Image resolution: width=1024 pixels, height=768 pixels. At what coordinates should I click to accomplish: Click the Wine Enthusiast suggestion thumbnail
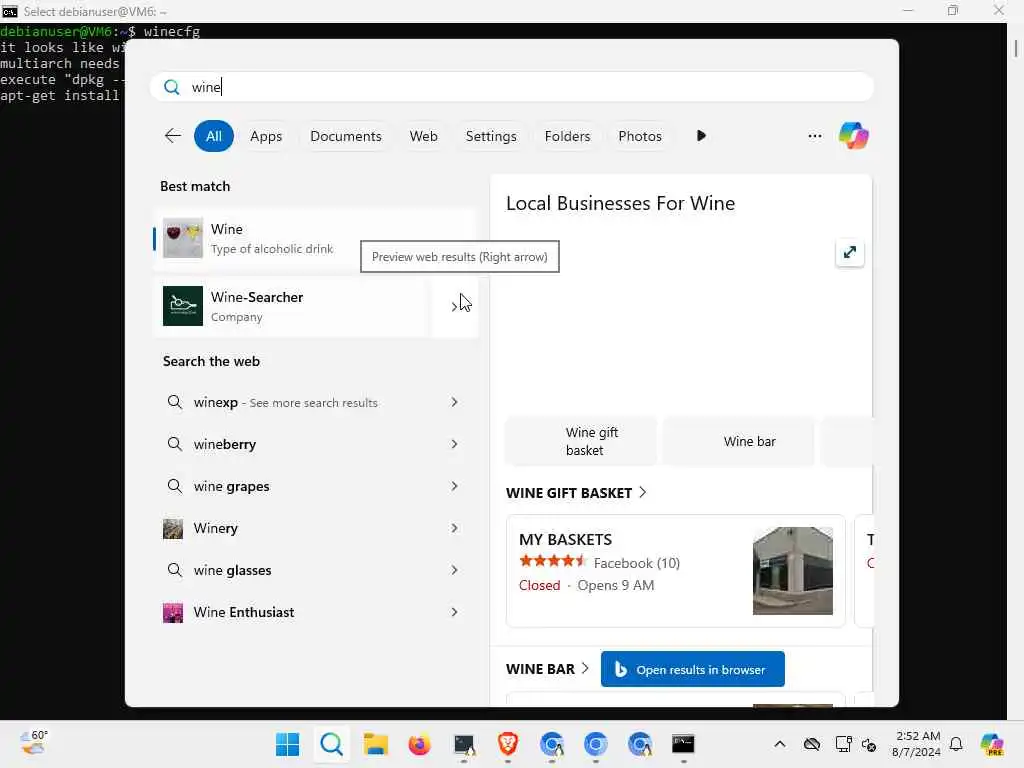pos(173,613)
